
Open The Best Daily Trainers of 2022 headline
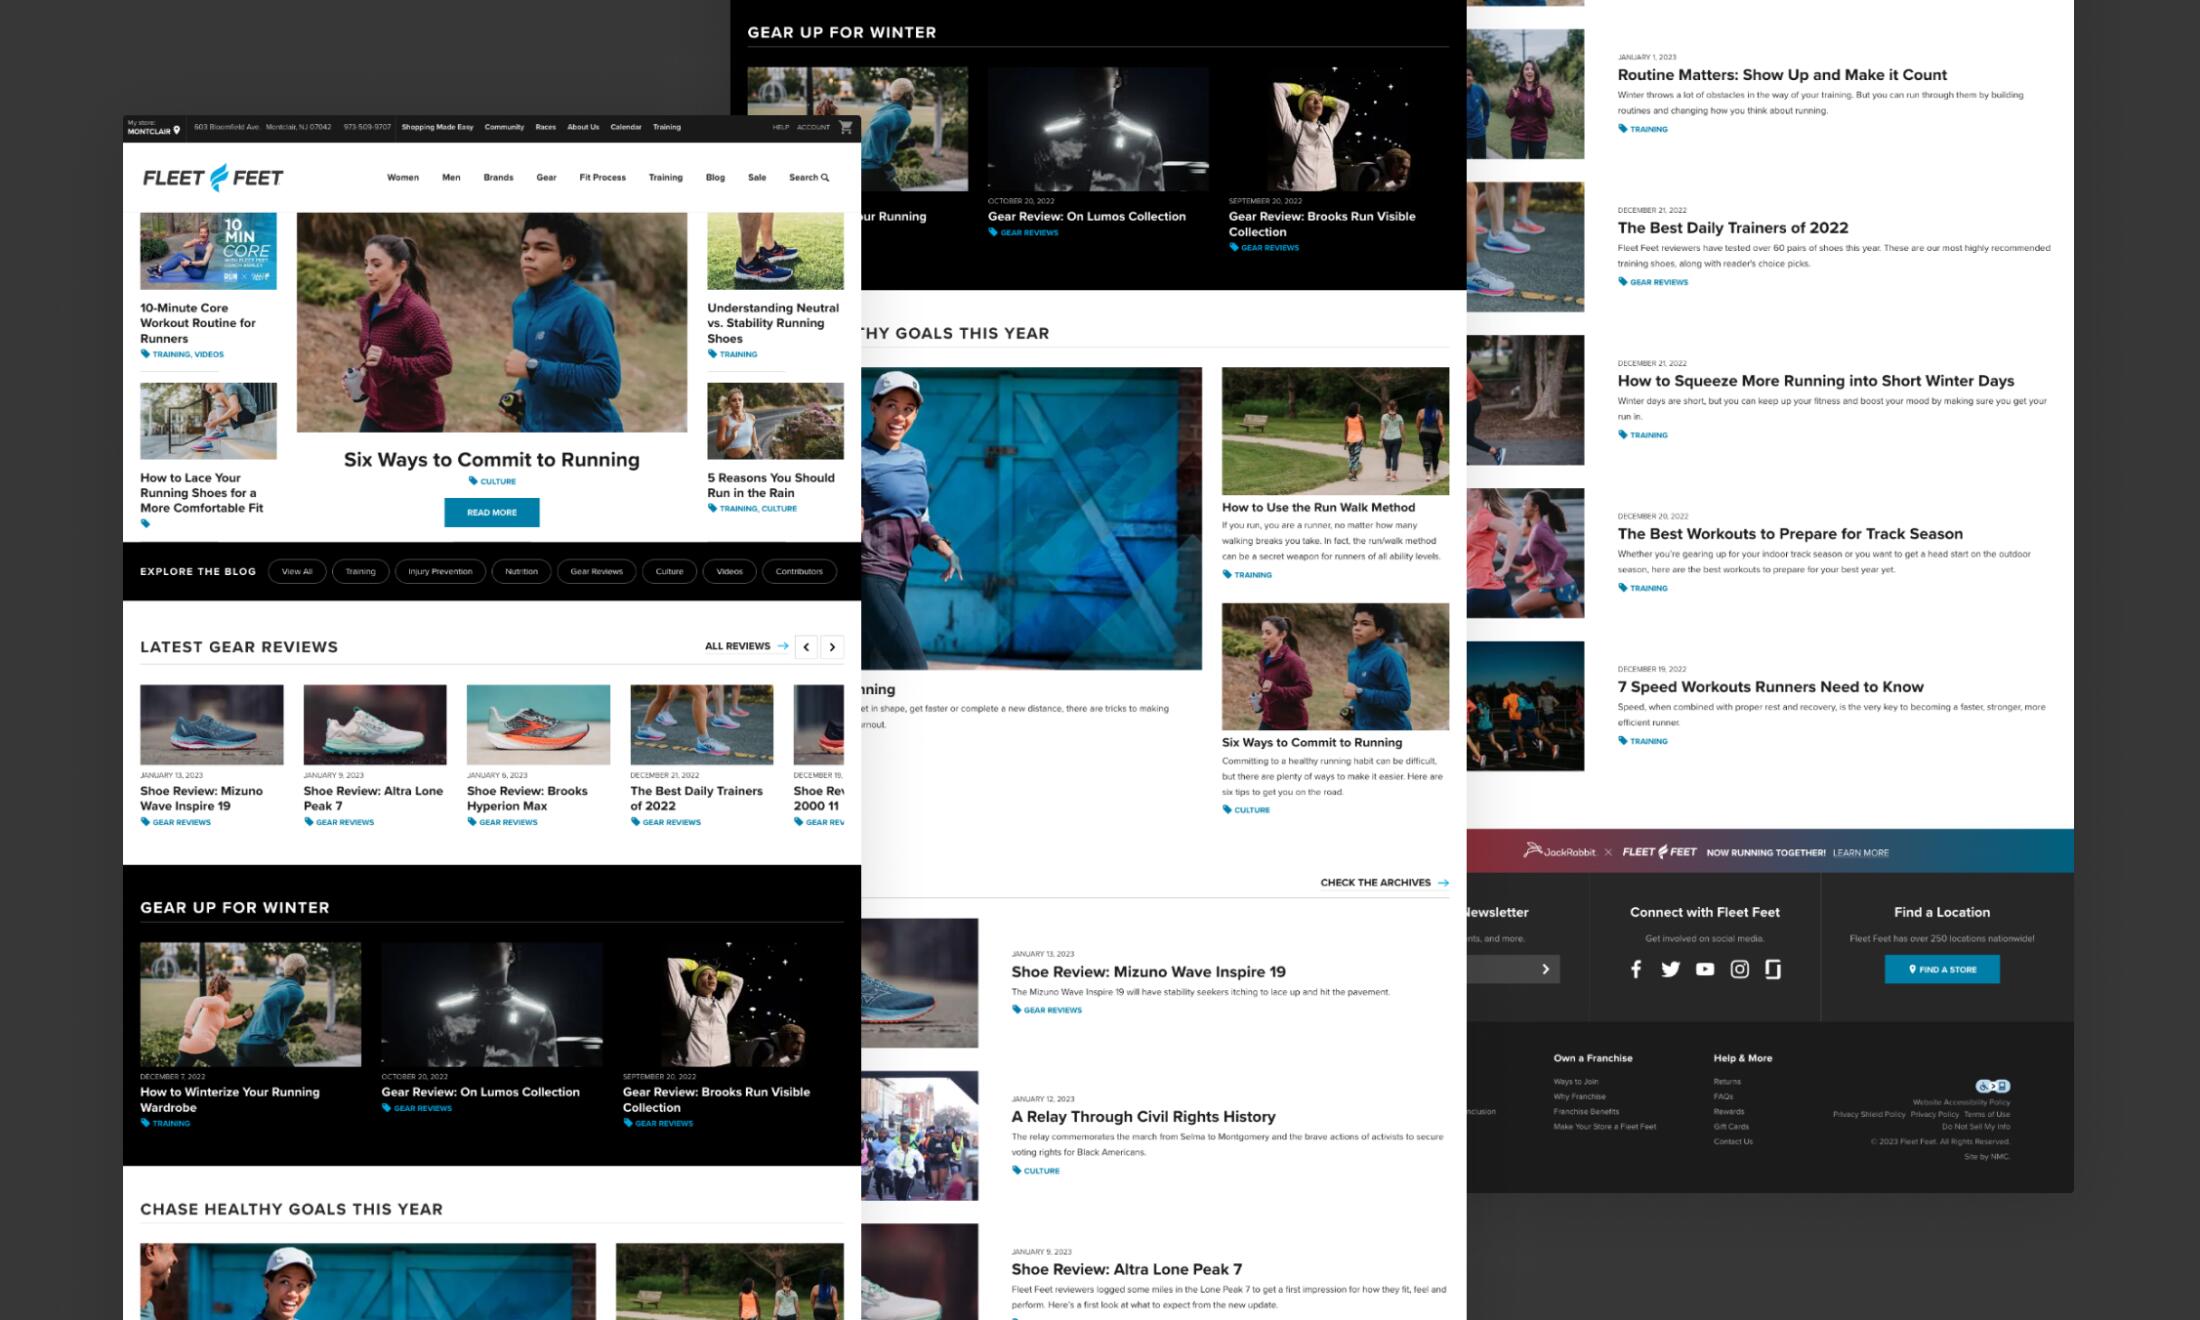(1733, 228)
